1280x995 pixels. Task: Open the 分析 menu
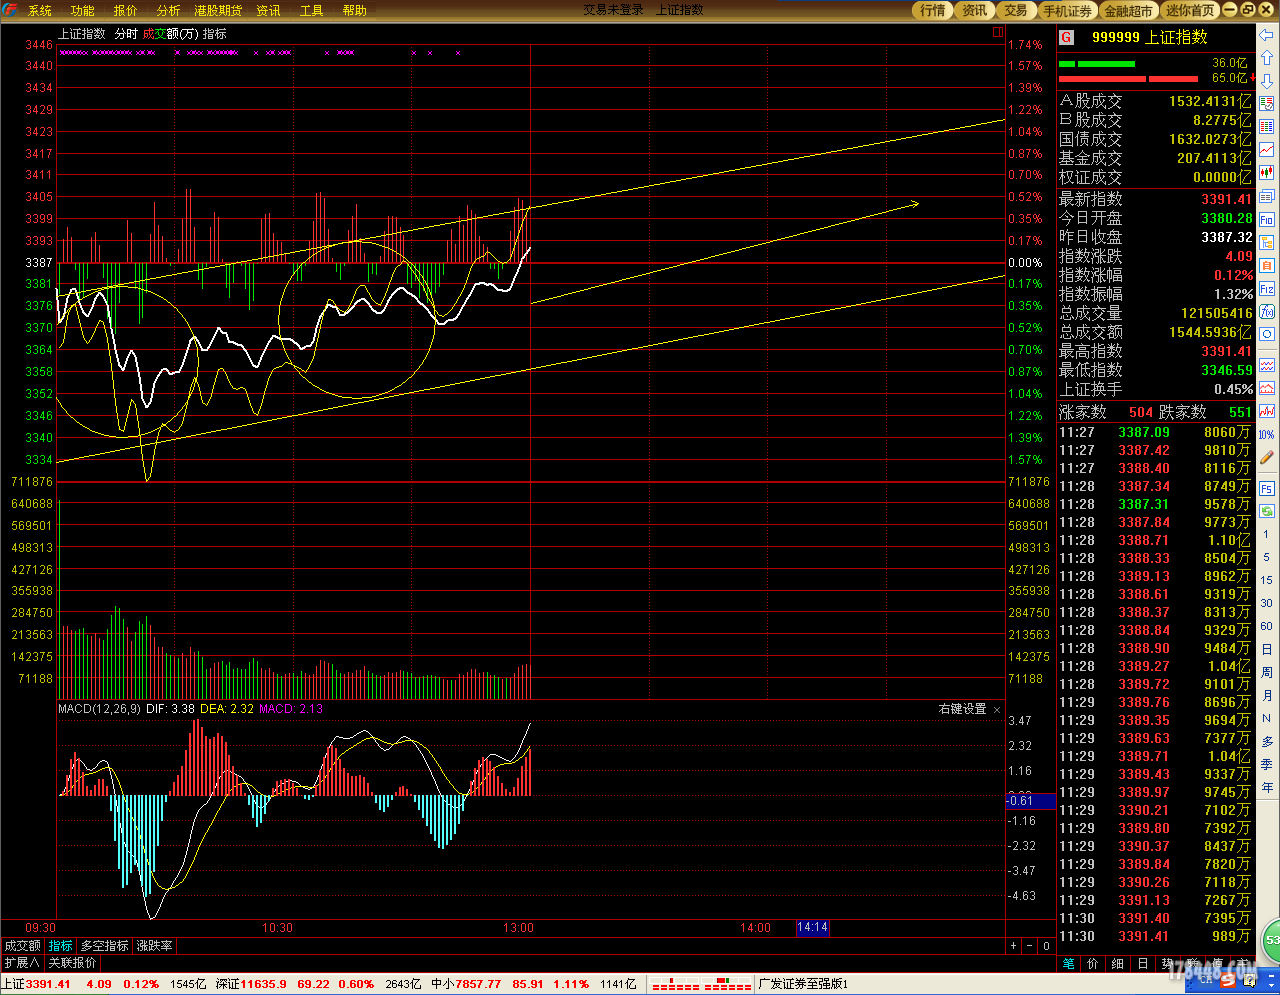[169, 10]
